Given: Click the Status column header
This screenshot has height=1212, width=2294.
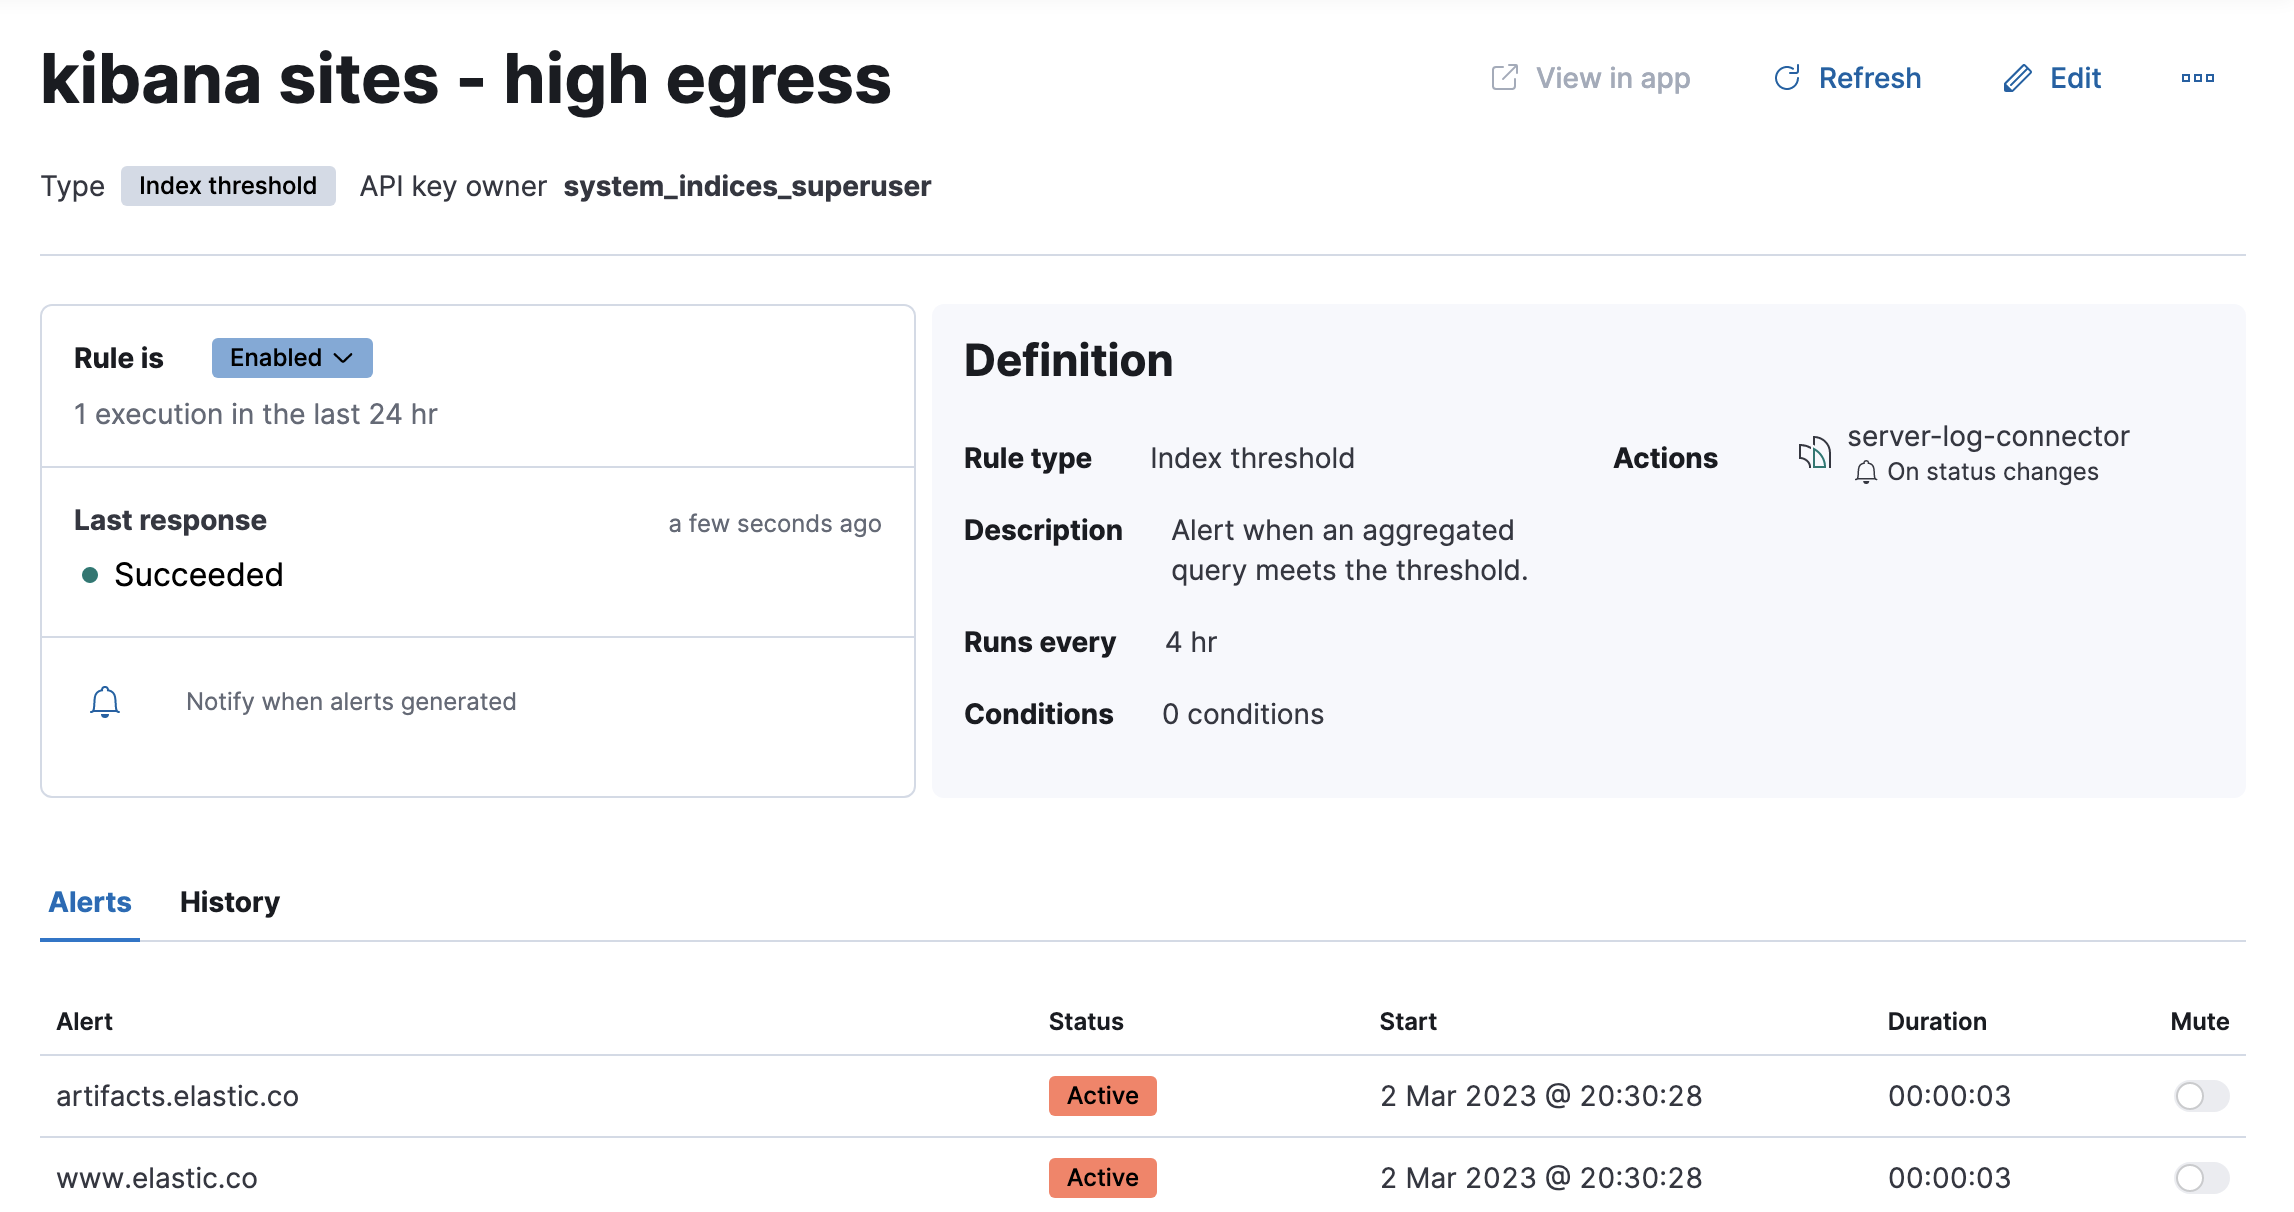Looking at the screenshot, I should 1085,1021.
